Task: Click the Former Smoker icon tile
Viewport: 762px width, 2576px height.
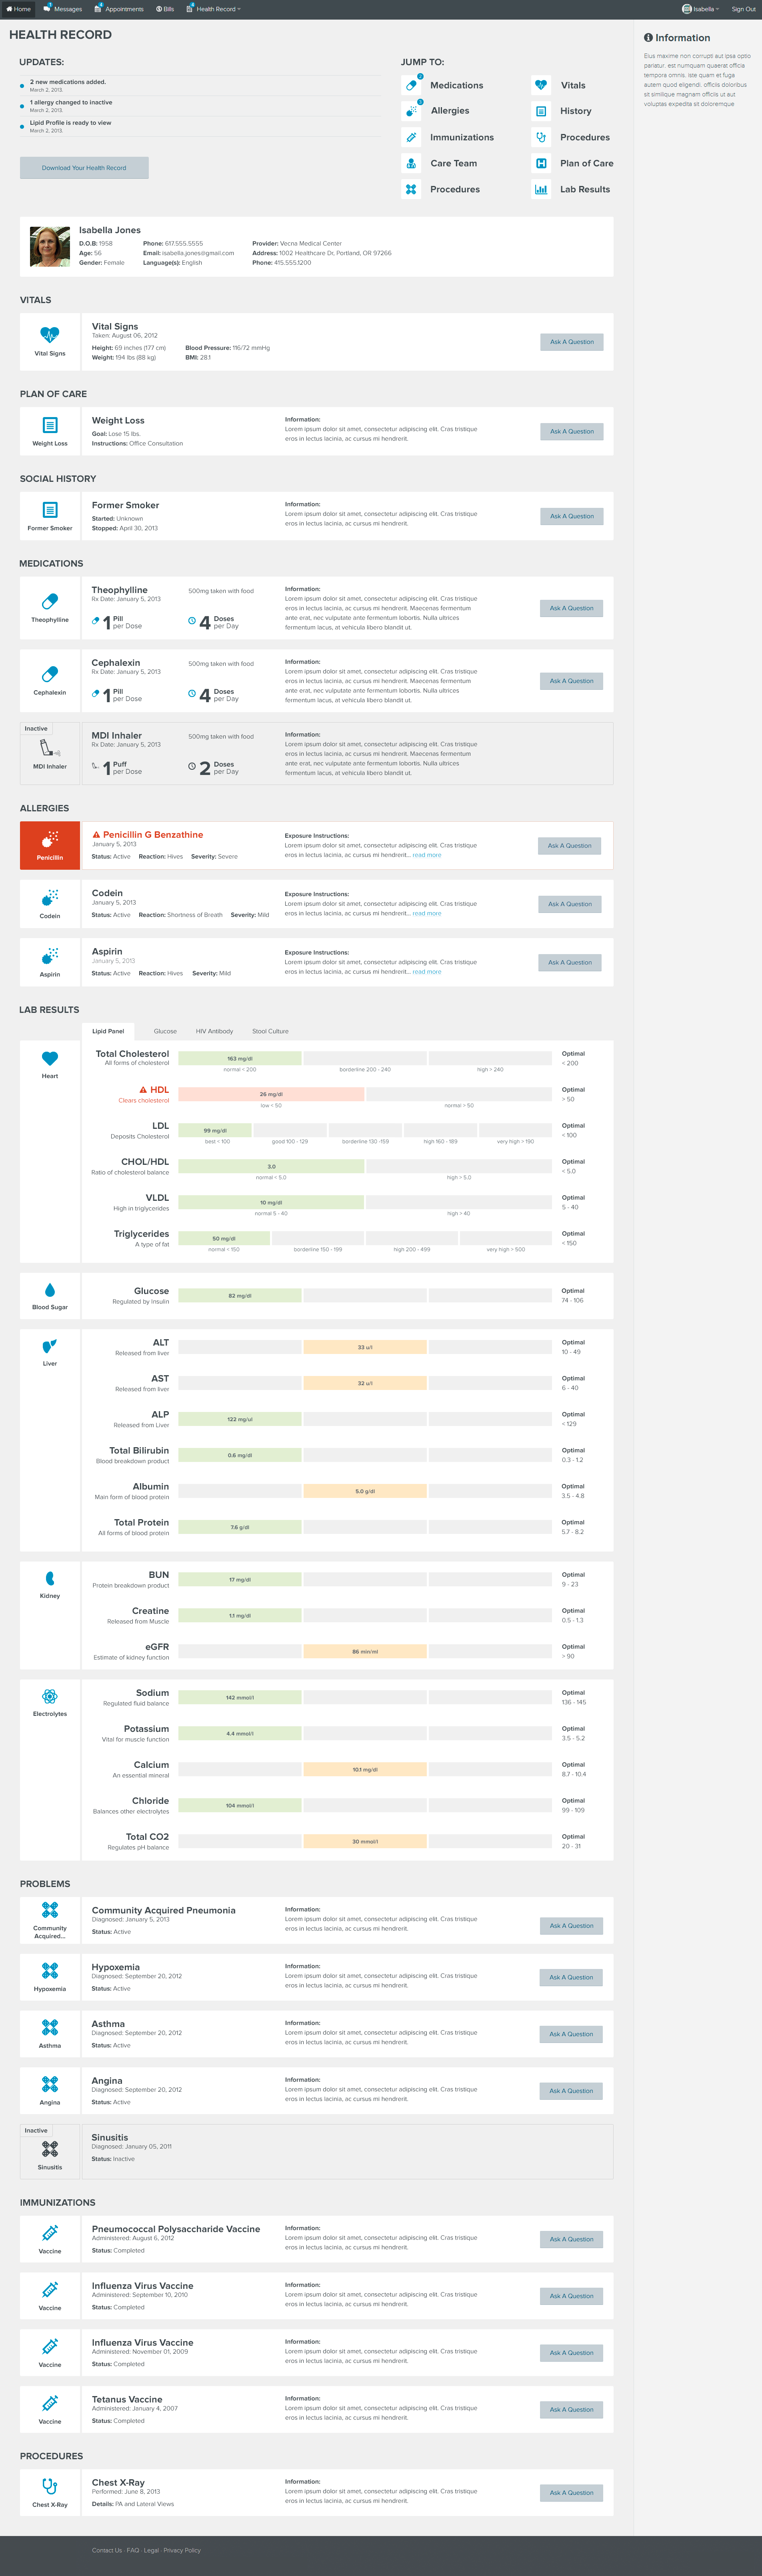Action: click(50, 516)
